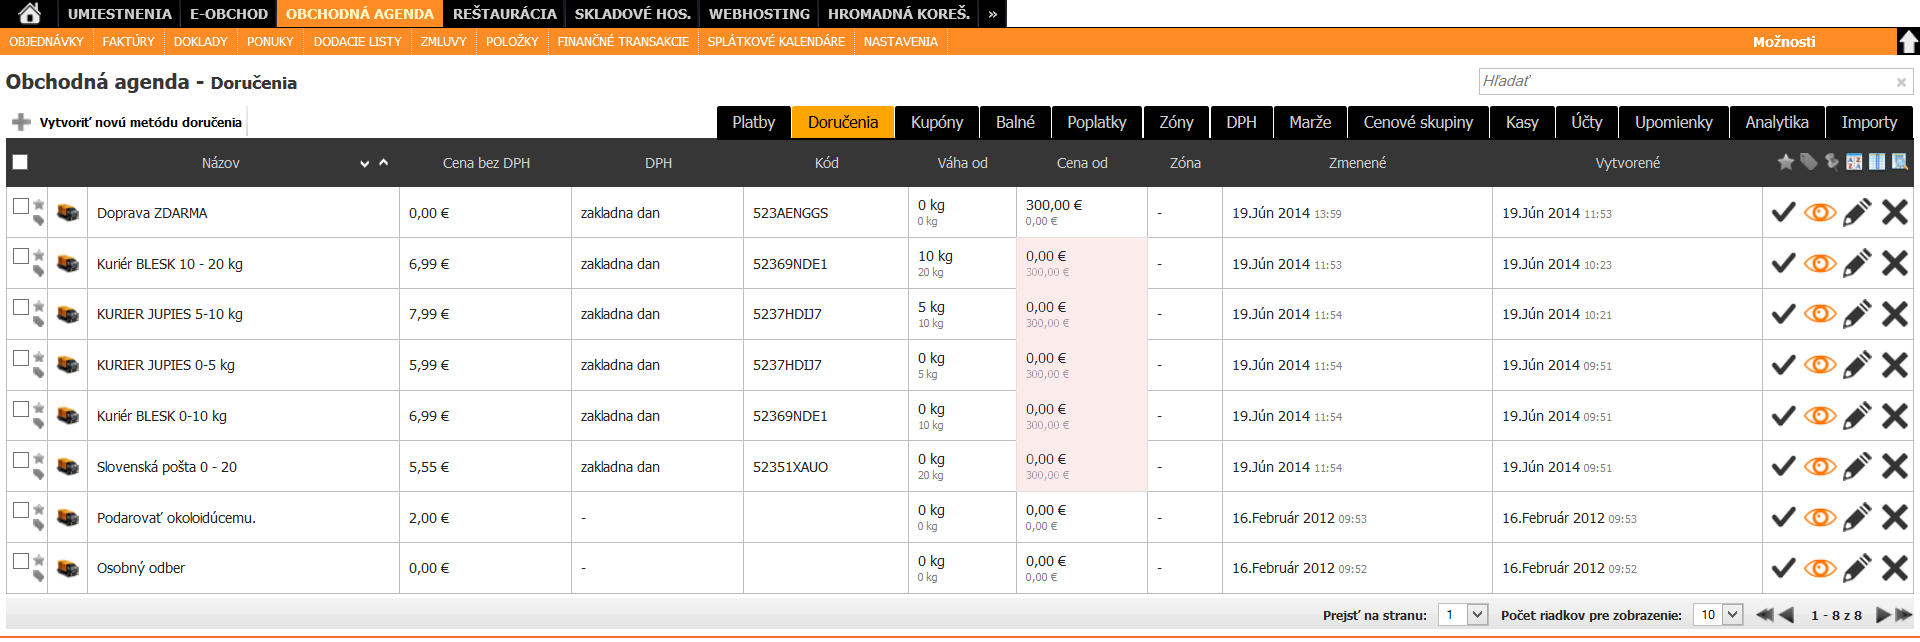Delete the Osobný odber delivery method
The width and height of the screenshot is (1920, 642).
click(1894, 569)
